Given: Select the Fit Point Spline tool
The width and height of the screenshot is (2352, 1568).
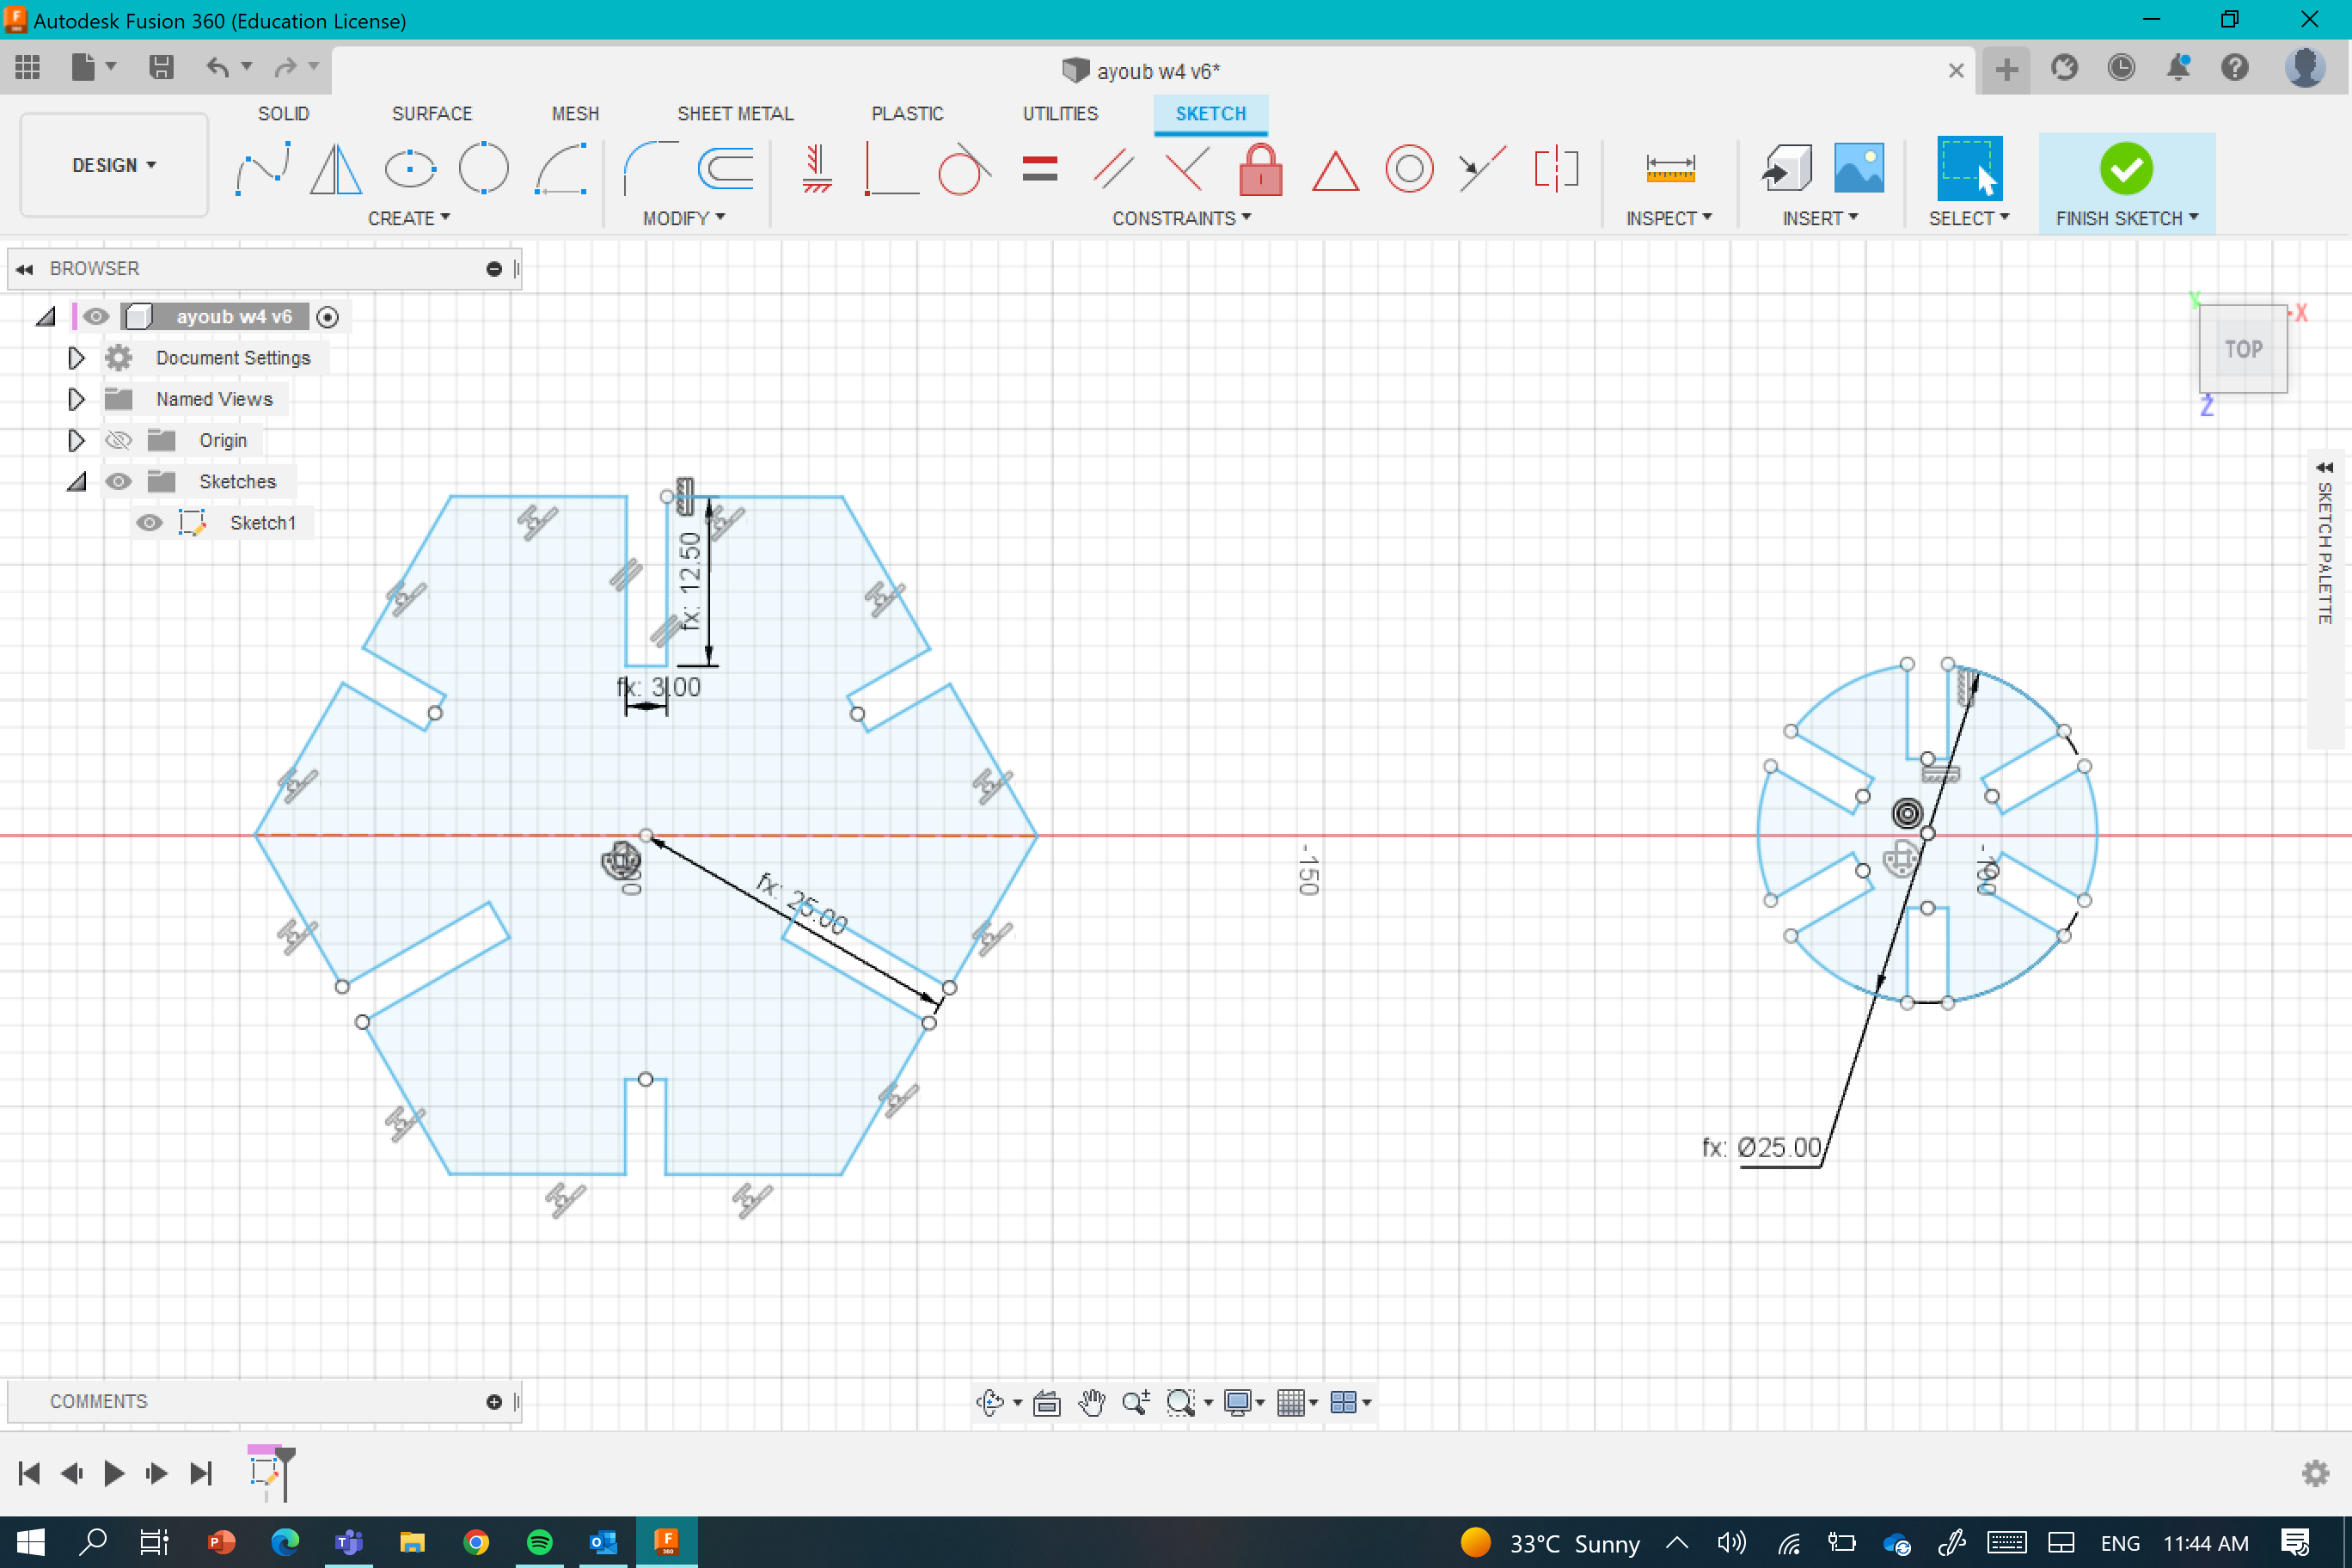Looking at the screenshot, I should [x=262, y=169].
